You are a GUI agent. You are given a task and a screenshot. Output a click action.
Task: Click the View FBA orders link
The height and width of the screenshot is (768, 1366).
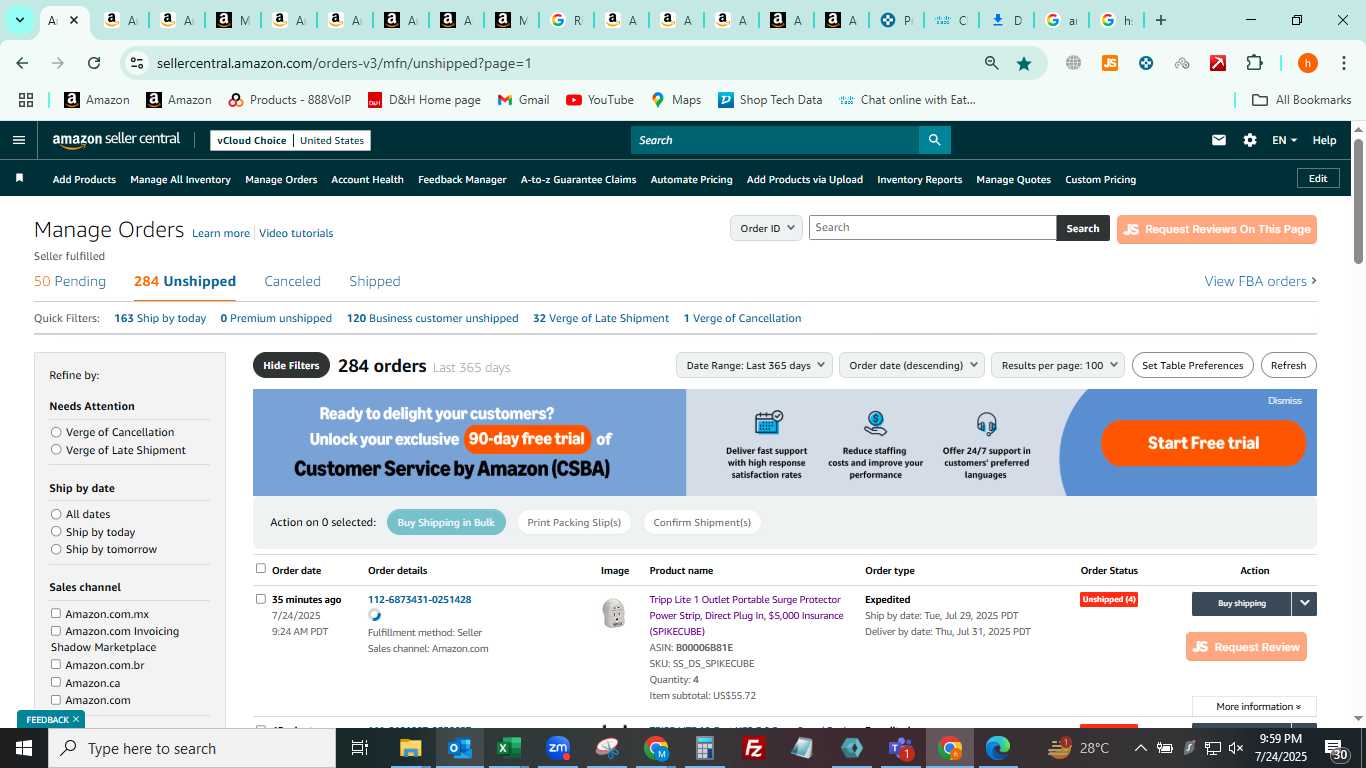(x=1260, y=281)
